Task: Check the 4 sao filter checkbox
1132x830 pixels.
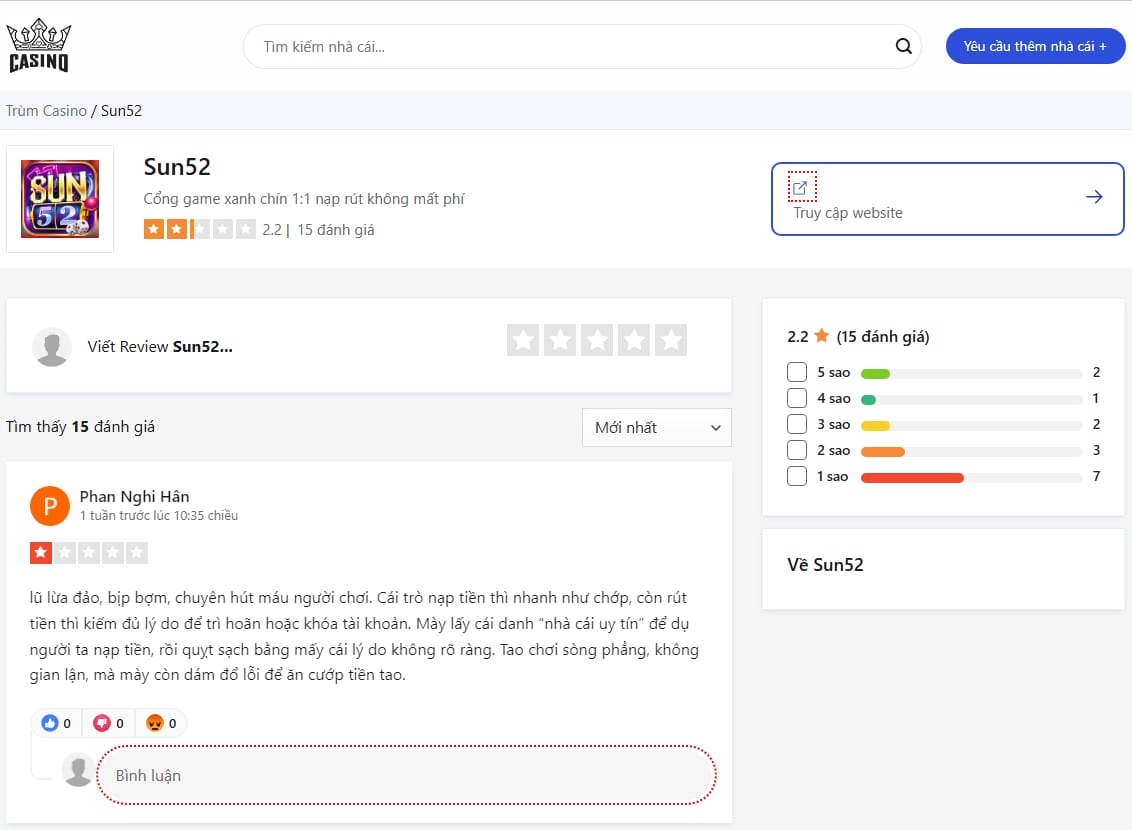Action: [x=797, y=398]
